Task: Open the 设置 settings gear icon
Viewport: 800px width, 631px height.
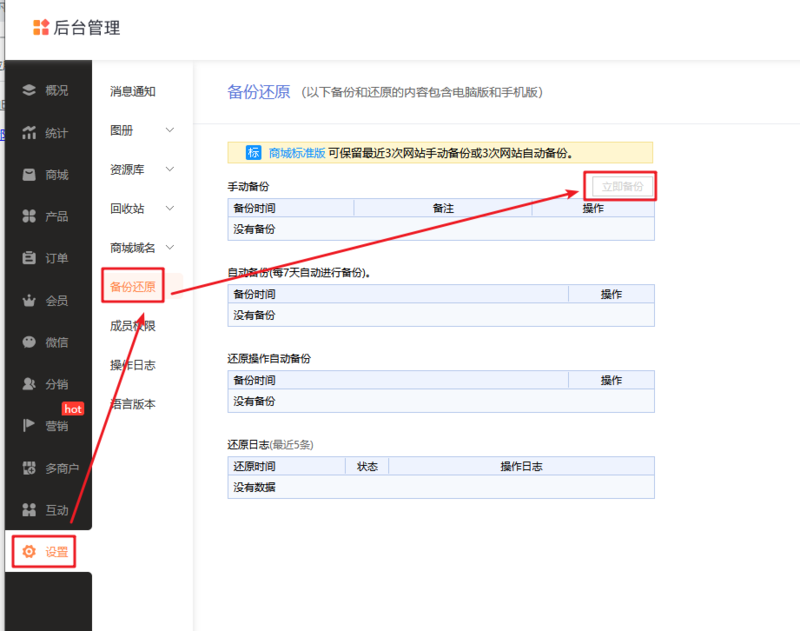Action: [x=43, y=551]
